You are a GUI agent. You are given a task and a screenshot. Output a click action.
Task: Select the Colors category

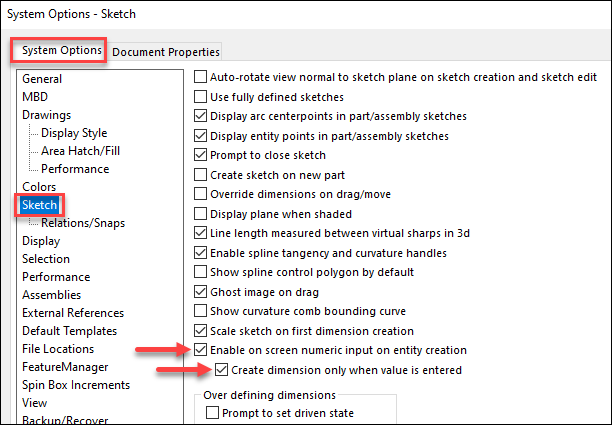pos(39,187)
